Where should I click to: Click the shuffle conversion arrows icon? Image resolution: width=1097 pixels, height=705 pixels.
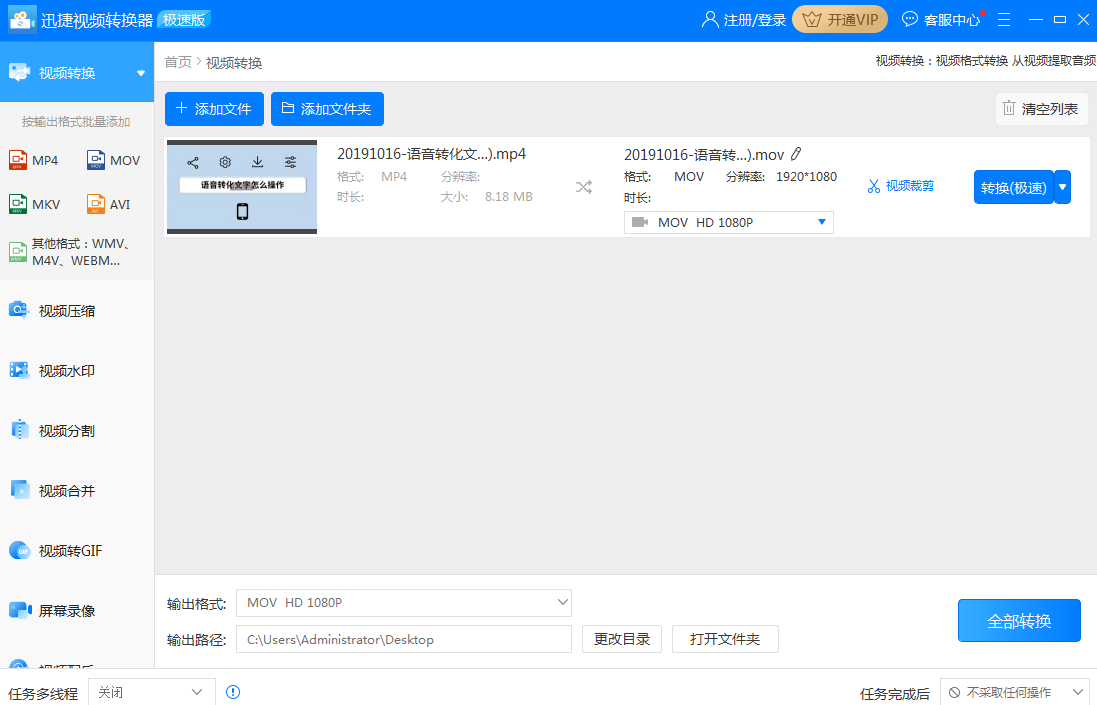(583, 187)
